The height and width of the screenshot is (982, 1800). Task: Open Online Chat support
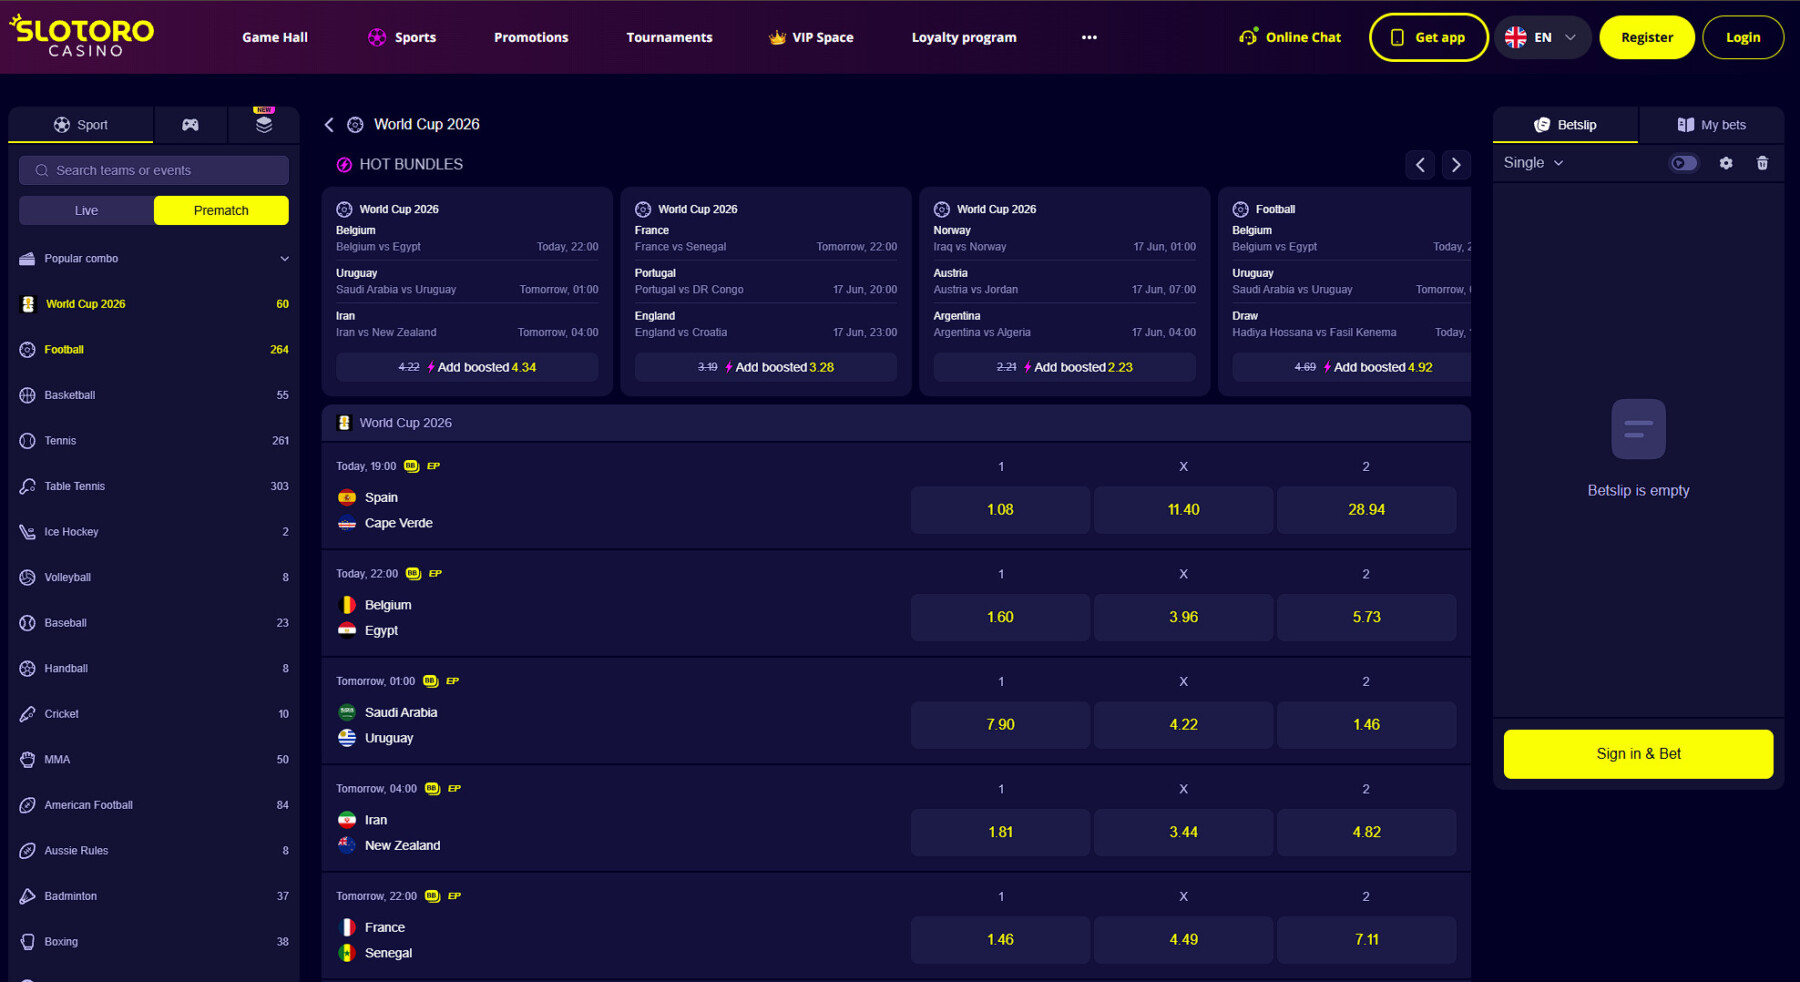pyautogui.click(x=1290, y=38)
